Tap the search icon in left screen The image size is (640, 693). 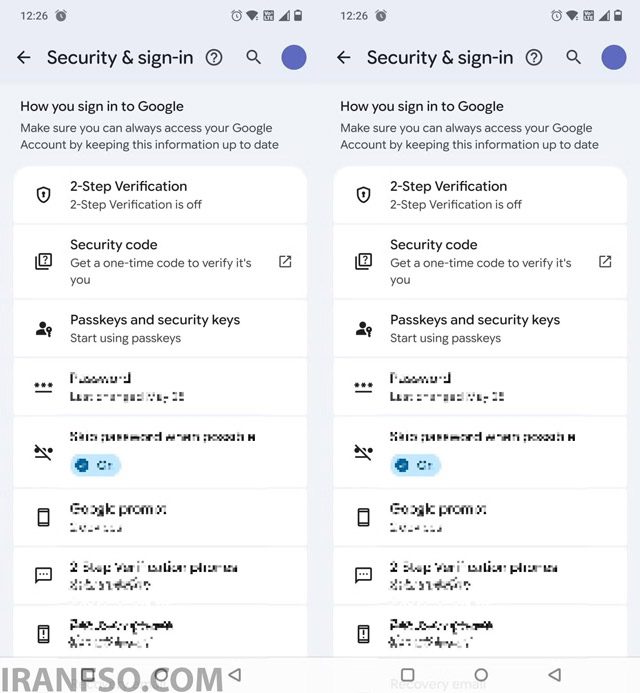pos(253,57)
